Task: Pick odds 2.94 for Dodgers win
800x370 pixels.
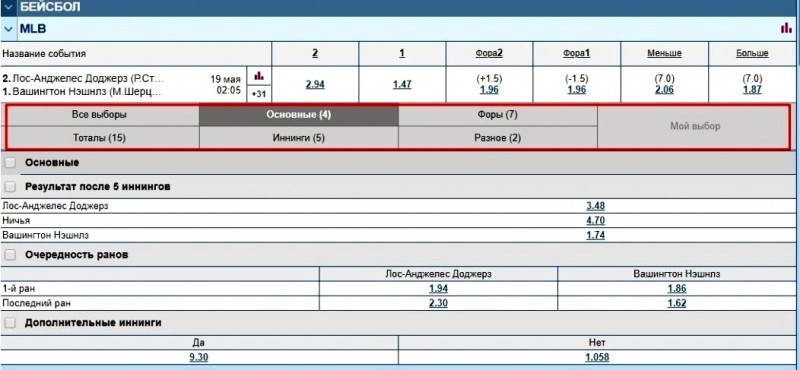Action: 315,85
